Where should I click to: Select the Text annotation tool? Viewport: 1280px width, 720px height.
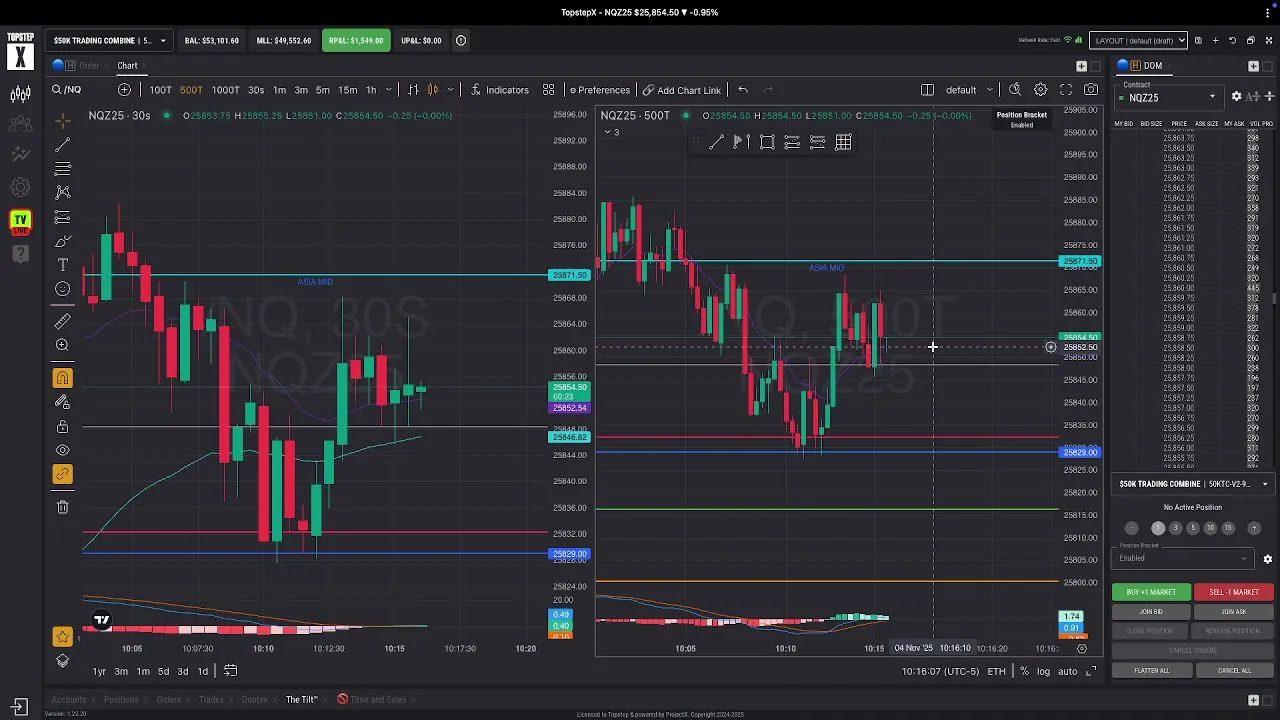(62, 265)
